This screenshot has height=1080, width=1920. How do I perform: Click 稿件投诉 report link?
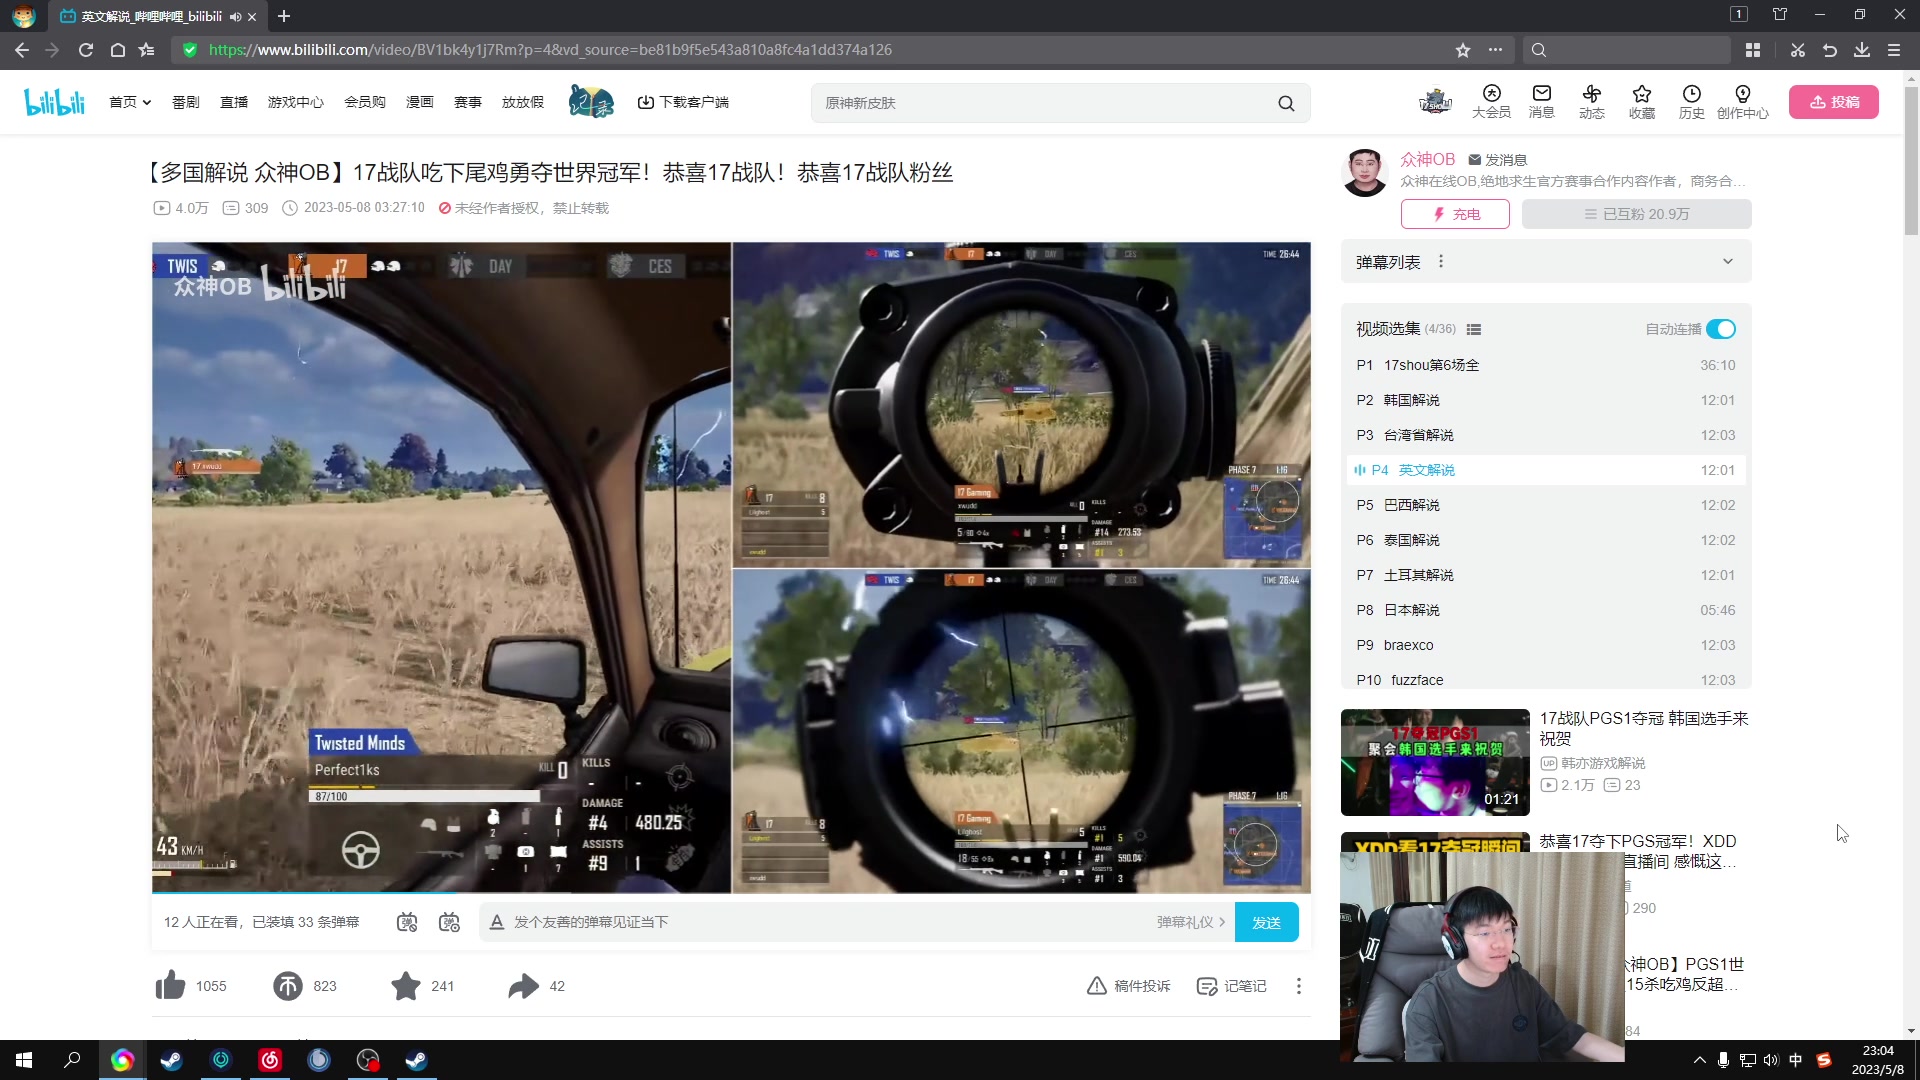(1129, 986)
